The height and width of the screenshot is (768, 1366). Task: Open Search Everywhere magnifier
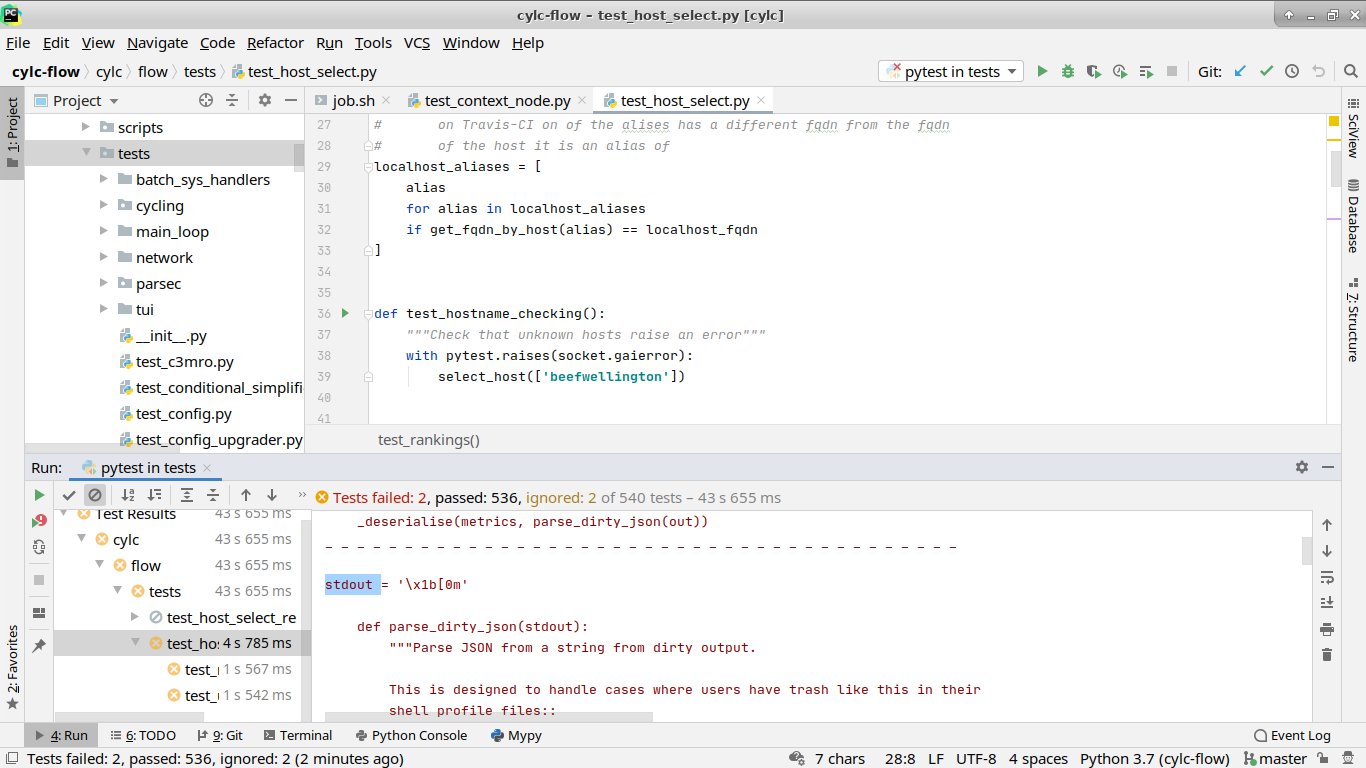click(x=1350, y=71)
